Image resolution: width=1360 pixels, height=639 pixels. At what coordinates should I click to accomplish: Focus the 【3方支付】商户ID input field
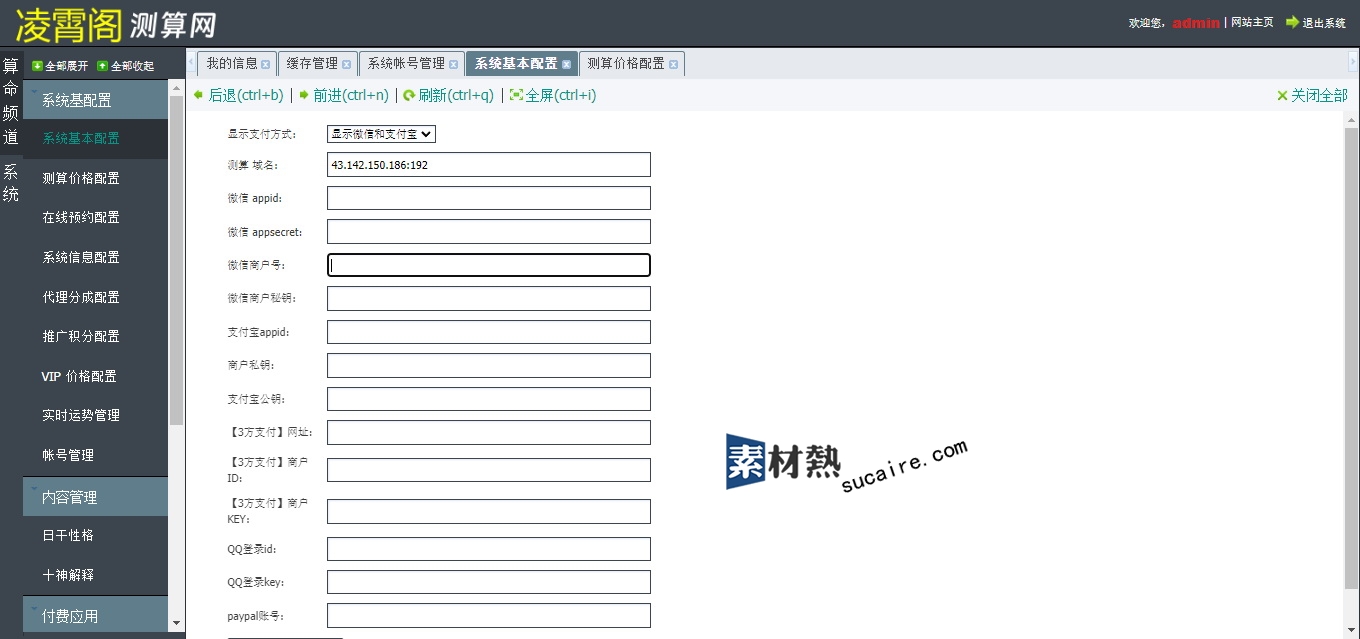point(489,470)
